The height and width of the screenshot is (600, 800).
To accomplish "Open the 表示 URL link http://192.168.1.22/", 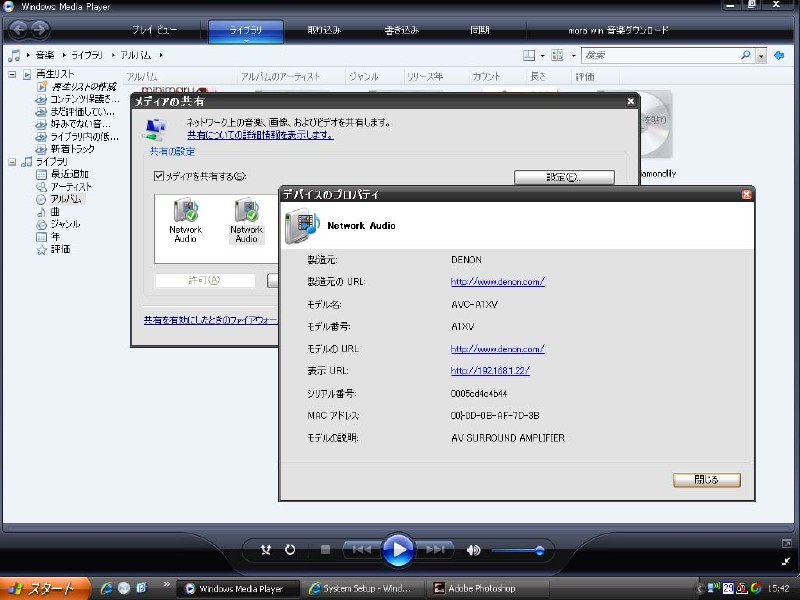I will click(490, 371).
